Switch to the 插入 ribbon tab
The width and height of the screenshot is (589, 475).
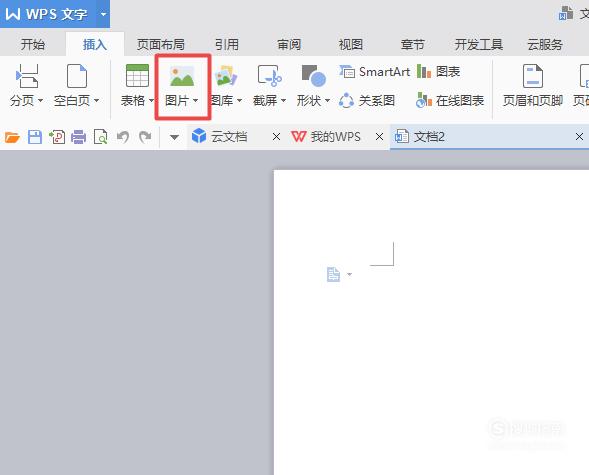[95, 45]
